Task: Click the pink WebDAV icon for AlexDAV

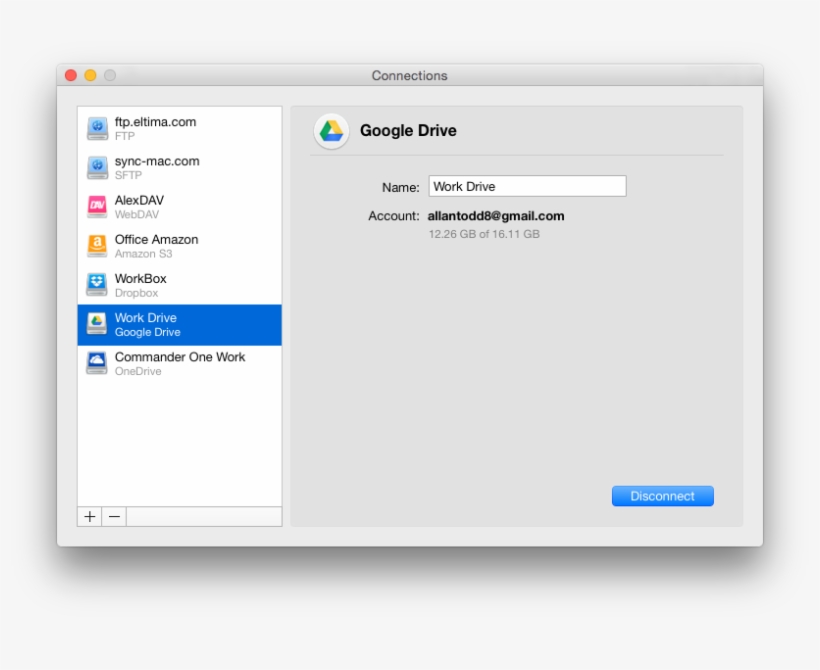Action: tap(96, 207)
